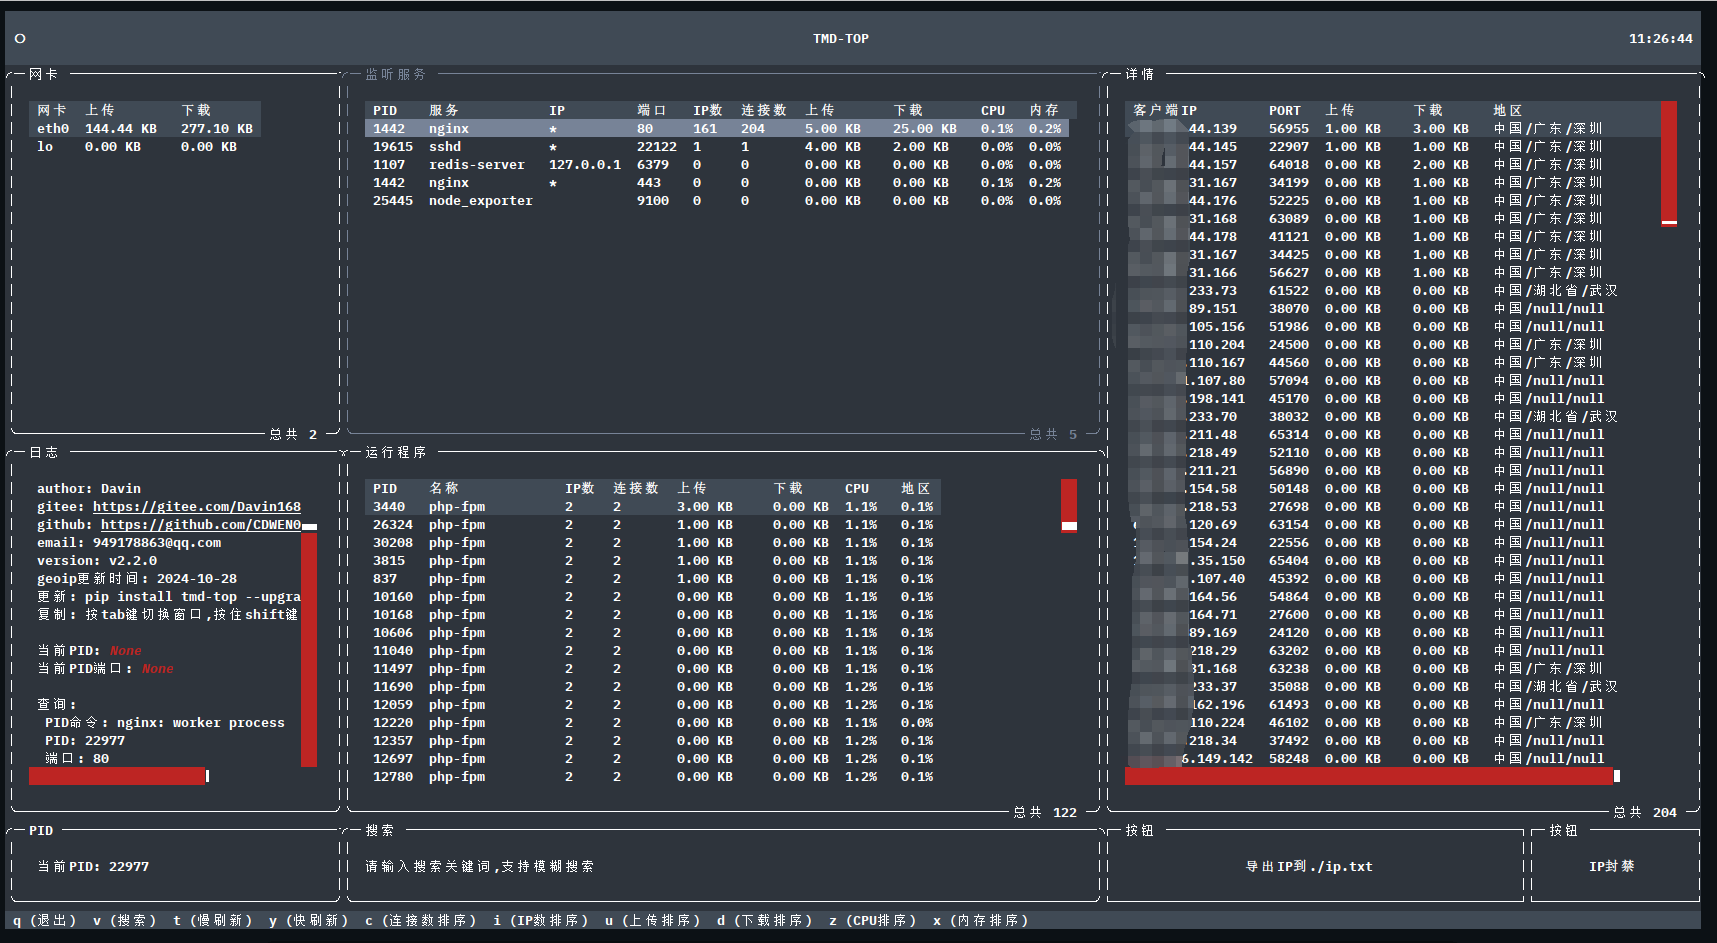Select i (IP数排序) sort shortcut

point(541,921)
